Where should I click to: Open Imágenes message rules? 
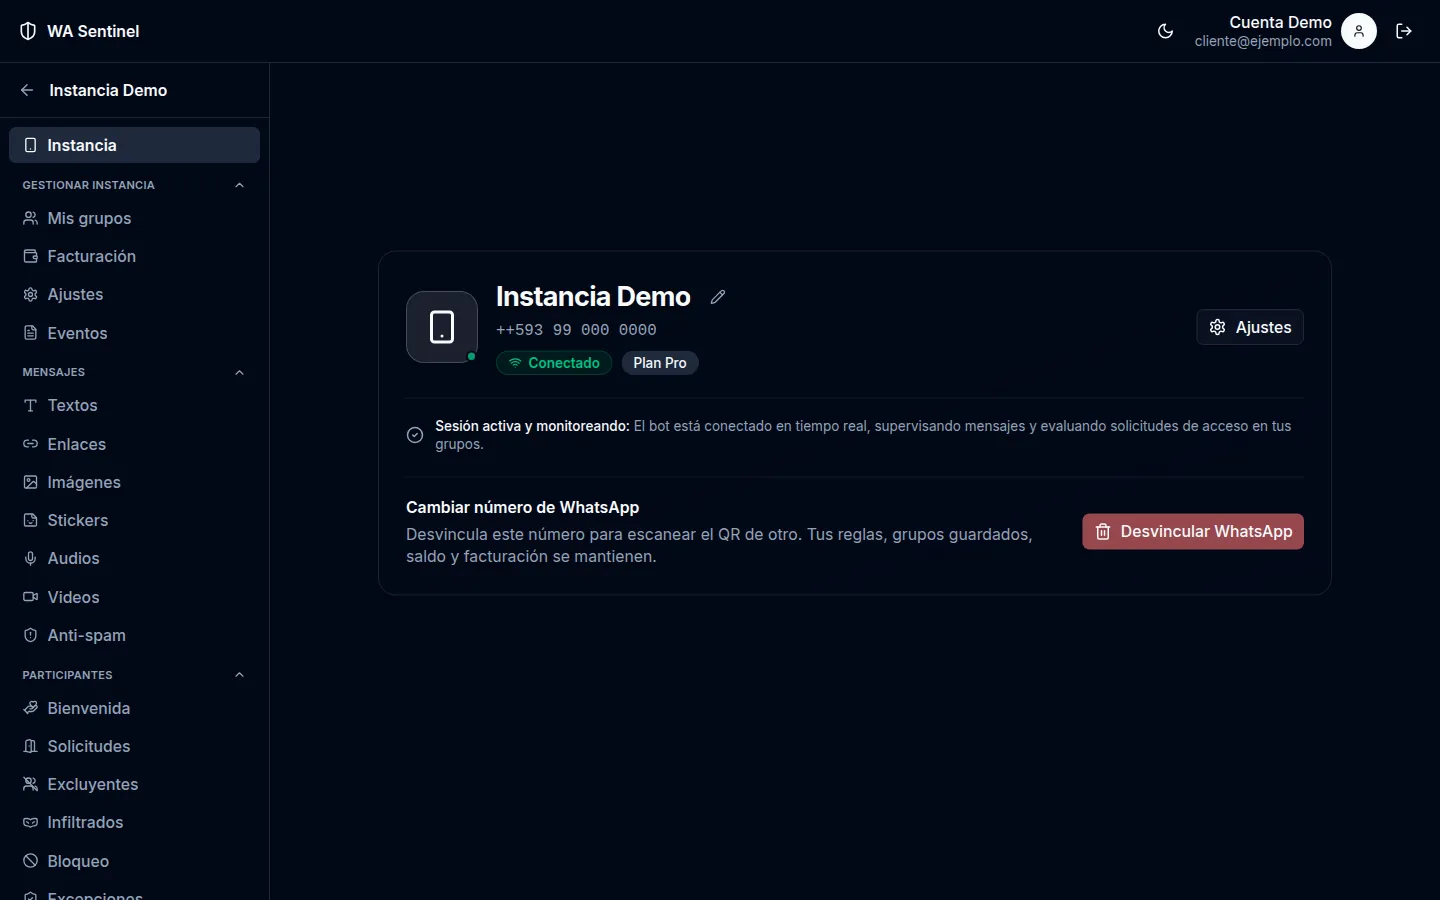click(x=134, y=482)
